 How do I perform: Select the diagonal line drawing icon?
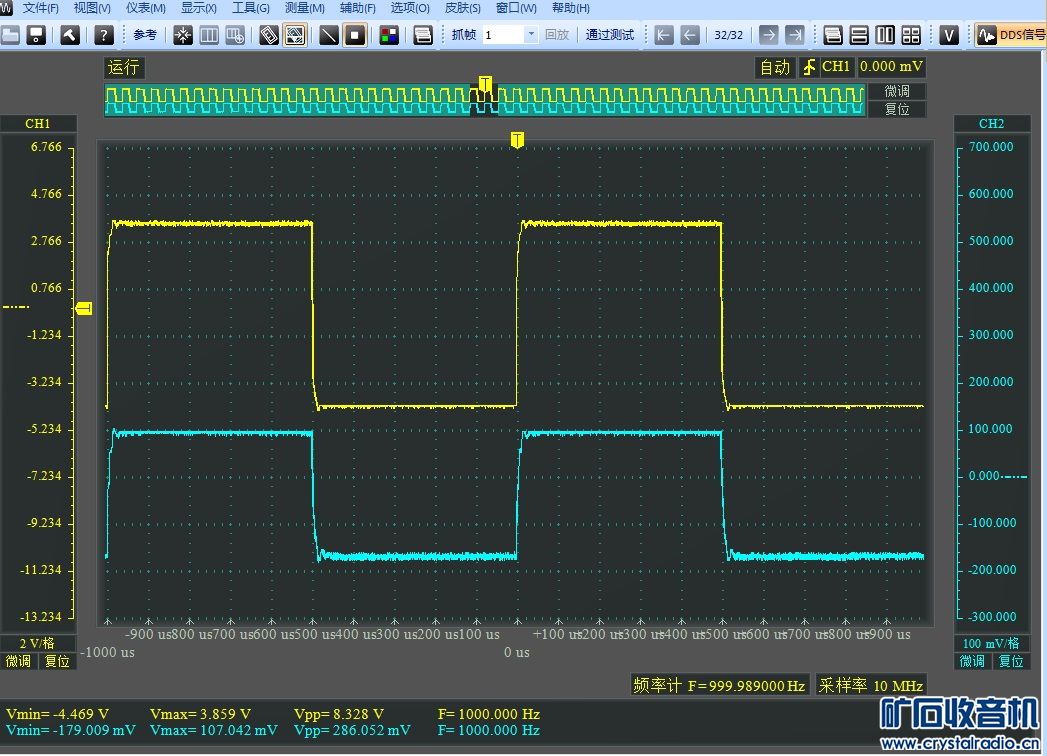(x=329, y=35)
